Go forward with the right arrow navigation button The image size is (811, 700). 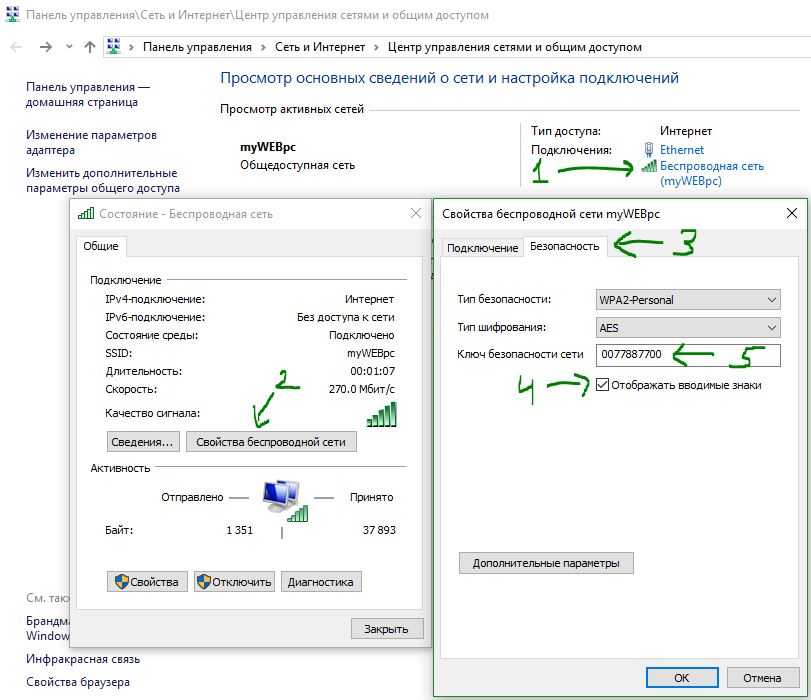(46, 47)
